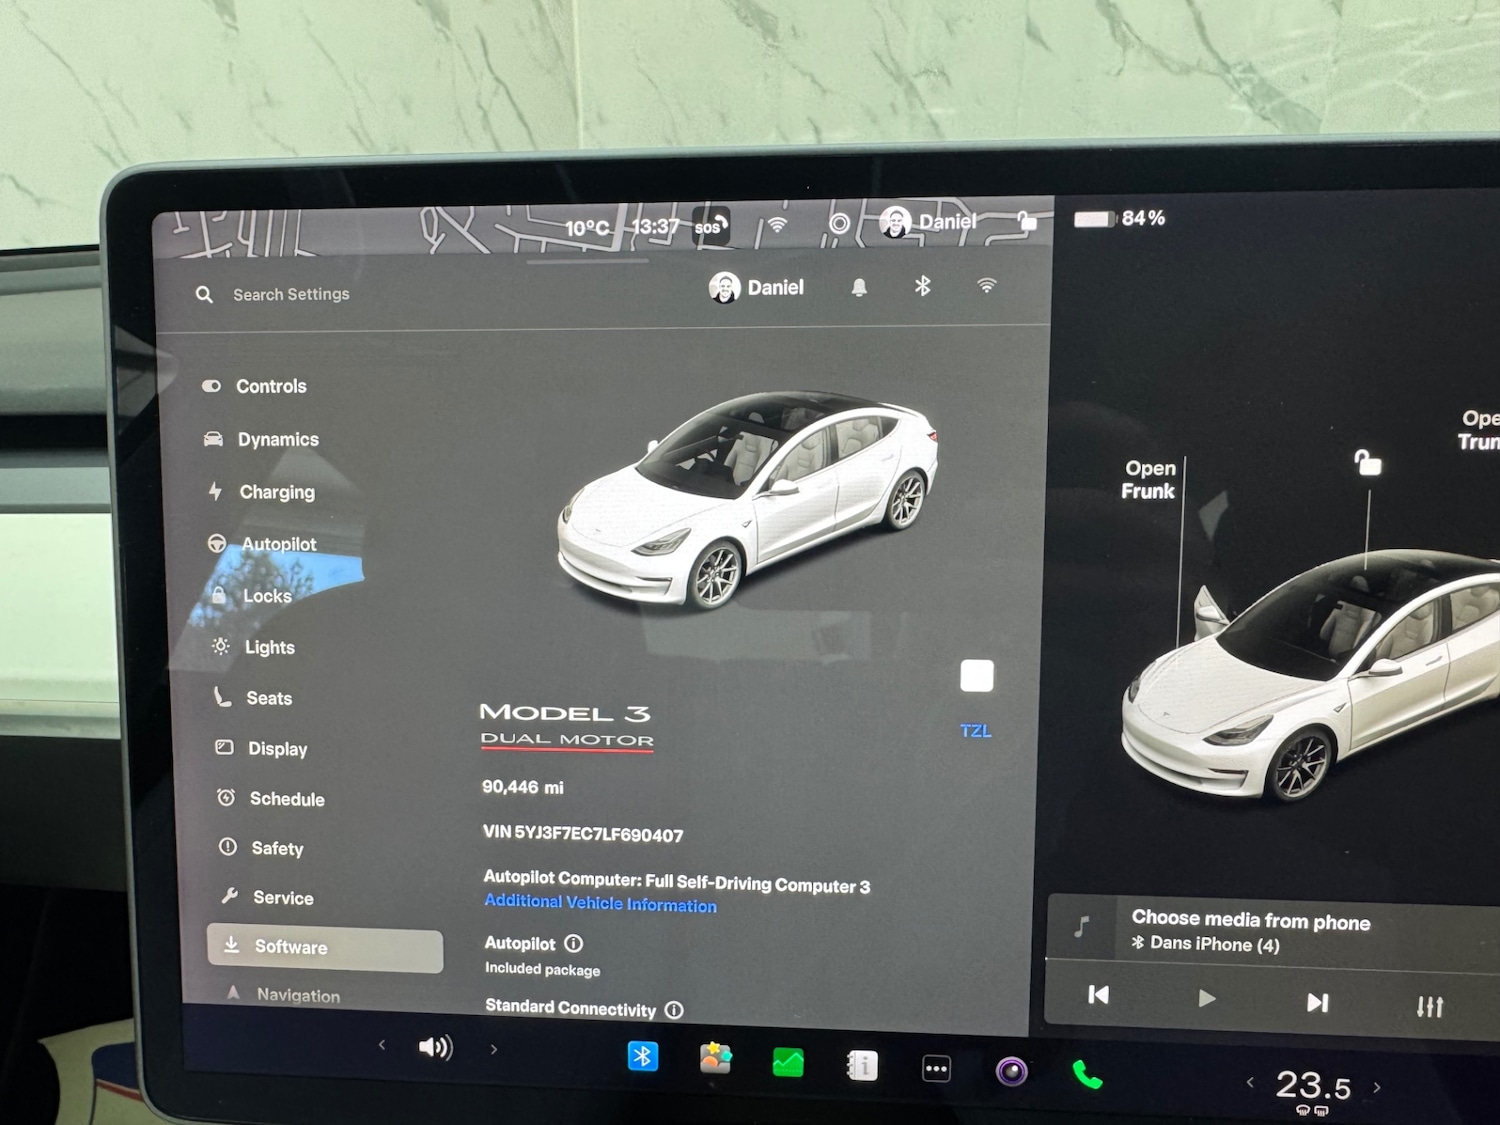Tap the Model 3 image in settings
Image resolution: width=1500 pixels, height=1125 pixels.
coord(748,500)
